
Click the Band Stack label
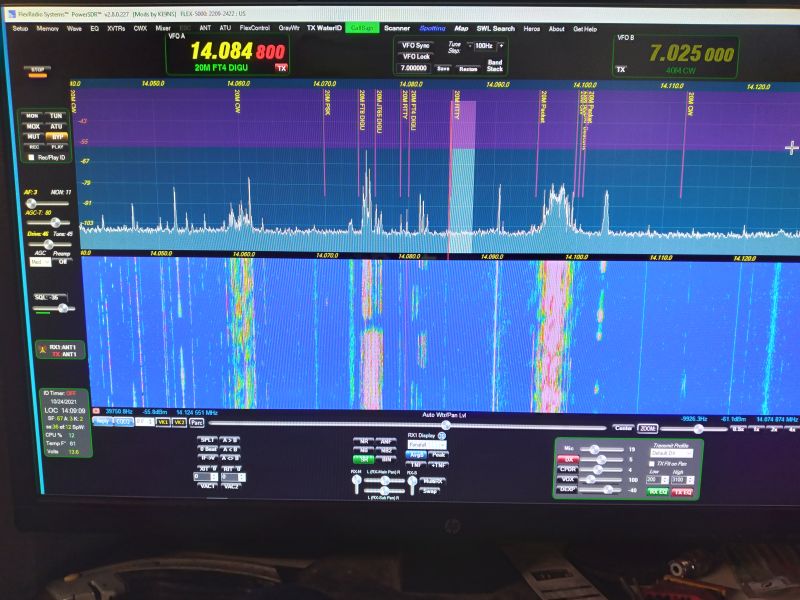(x=494, y=65)
